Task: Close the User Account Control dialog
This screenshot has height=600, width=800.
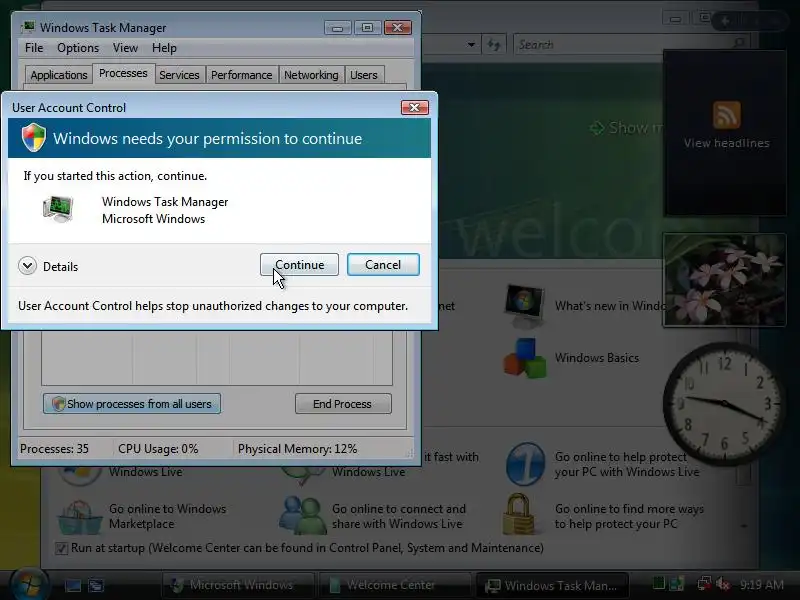Action: (x=414, y=108)
